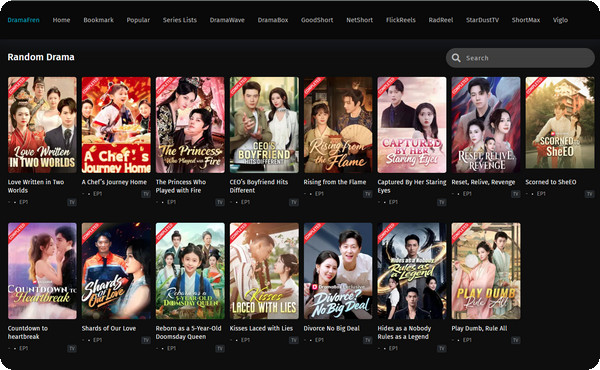
Task: Click the Divorce No Big Deal title link
Action: point(332,328)
